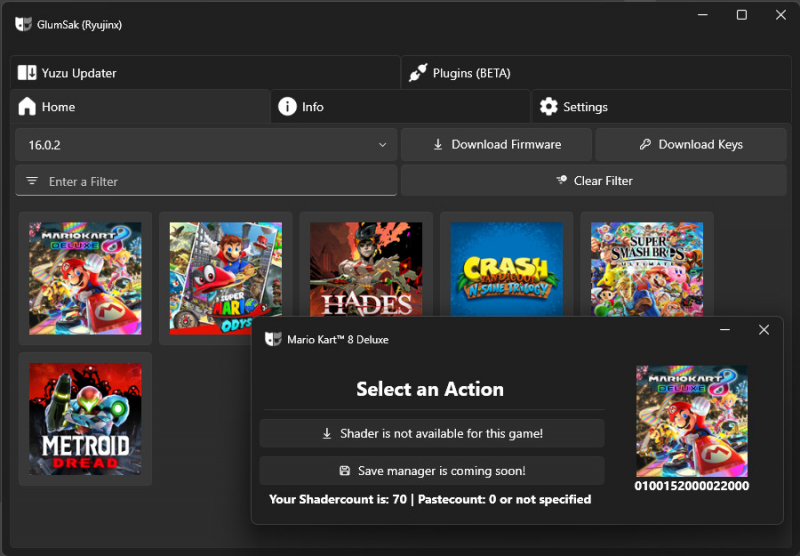The width and height of the screenshot is (800, 556).
Task: Click the download arrow icon on Download Firmware
Action: point(438,144)
